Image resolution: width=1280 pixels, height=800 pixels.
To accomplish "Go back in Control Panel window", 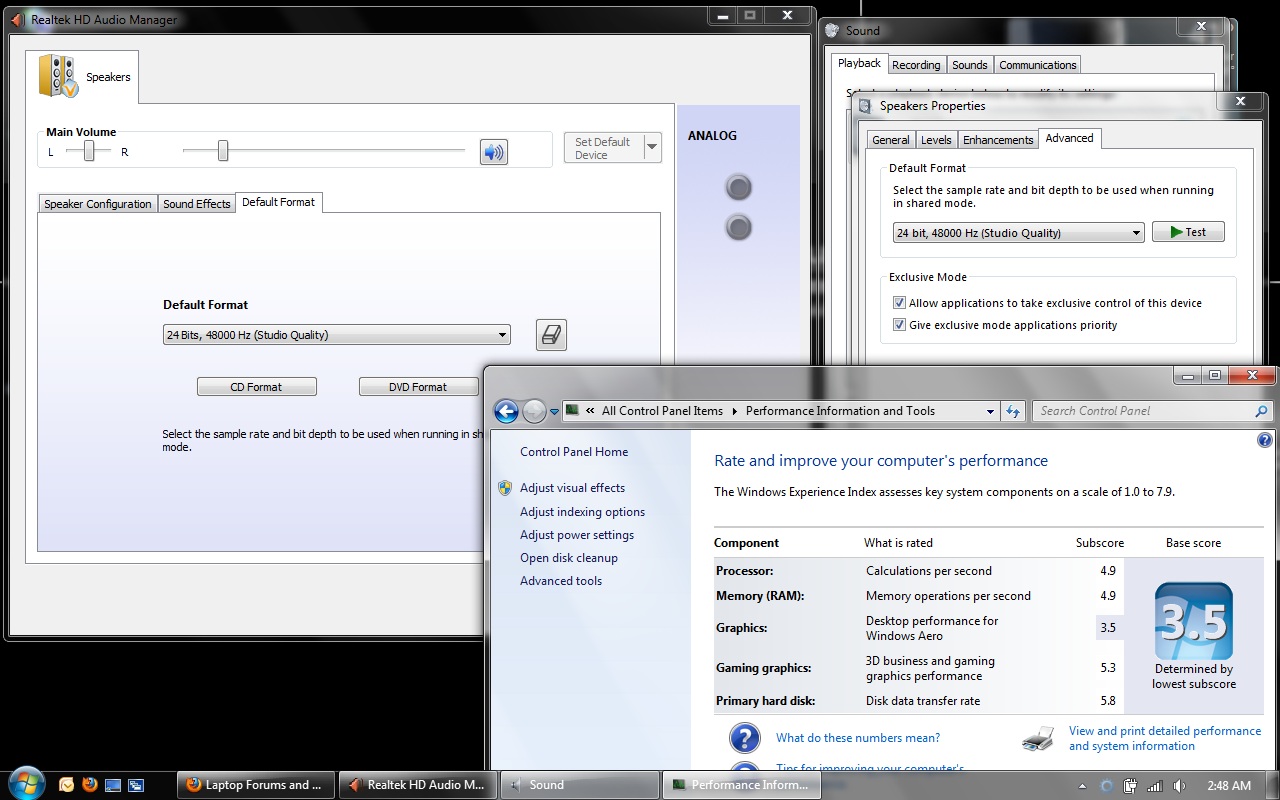I will 506,411.
